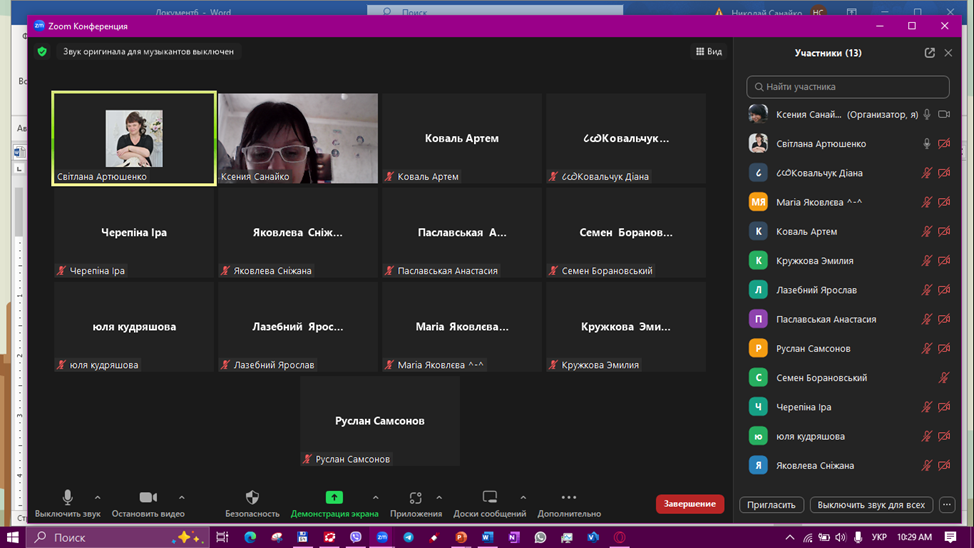Stop camera via Остановить видео
This screenshot has width=974, height=548.
(148, 504)
